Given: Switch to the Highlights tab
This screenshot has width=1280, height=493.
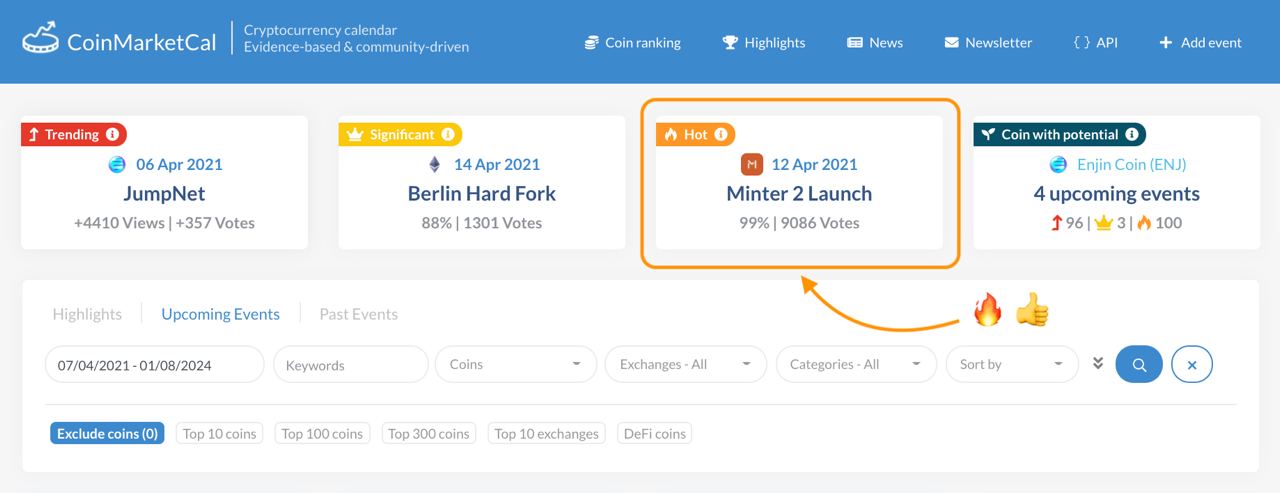Looking at the screenshot, I should click(87, 314).
